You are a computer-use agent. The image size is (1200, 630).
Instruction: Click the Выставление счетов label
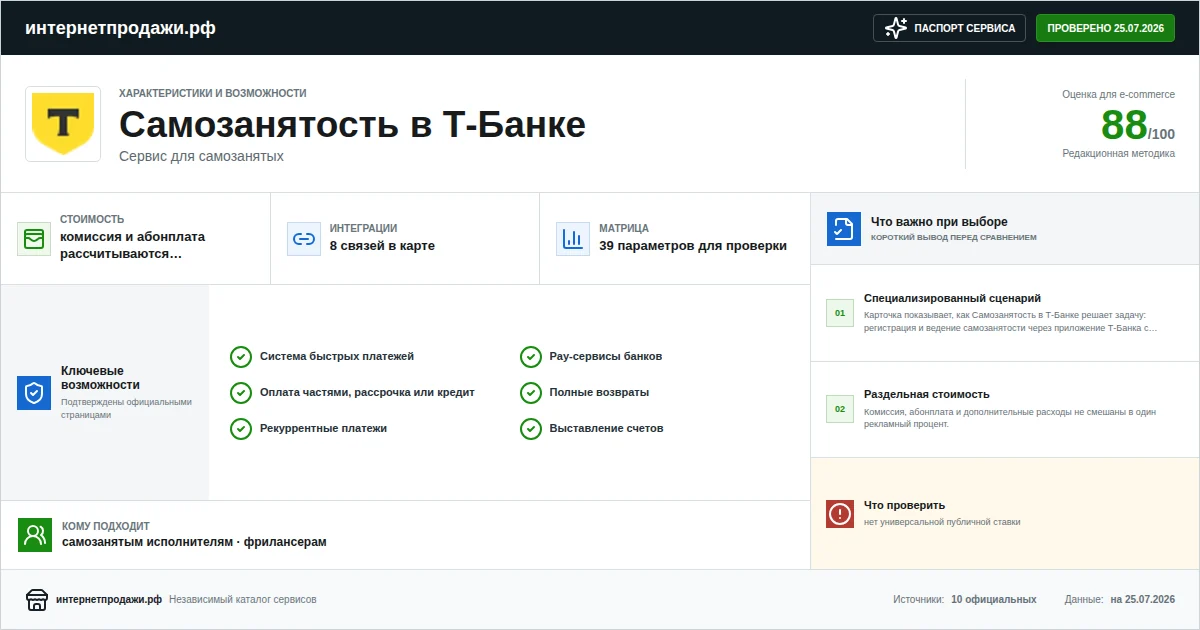(606, 429)
